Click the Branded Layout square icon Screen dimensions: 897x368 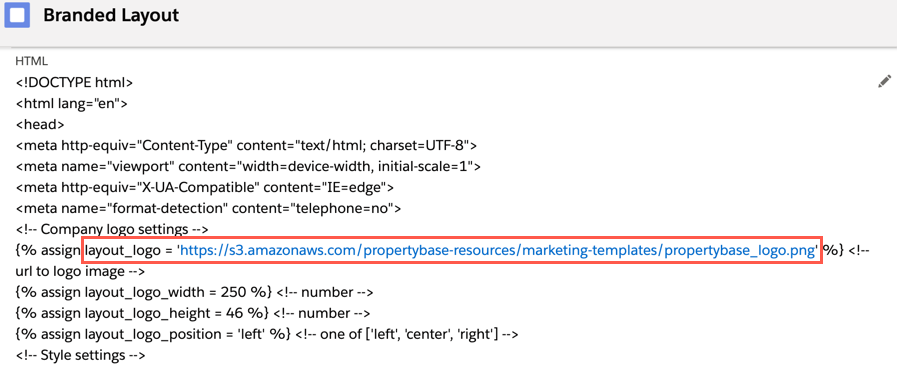[17, 15]
